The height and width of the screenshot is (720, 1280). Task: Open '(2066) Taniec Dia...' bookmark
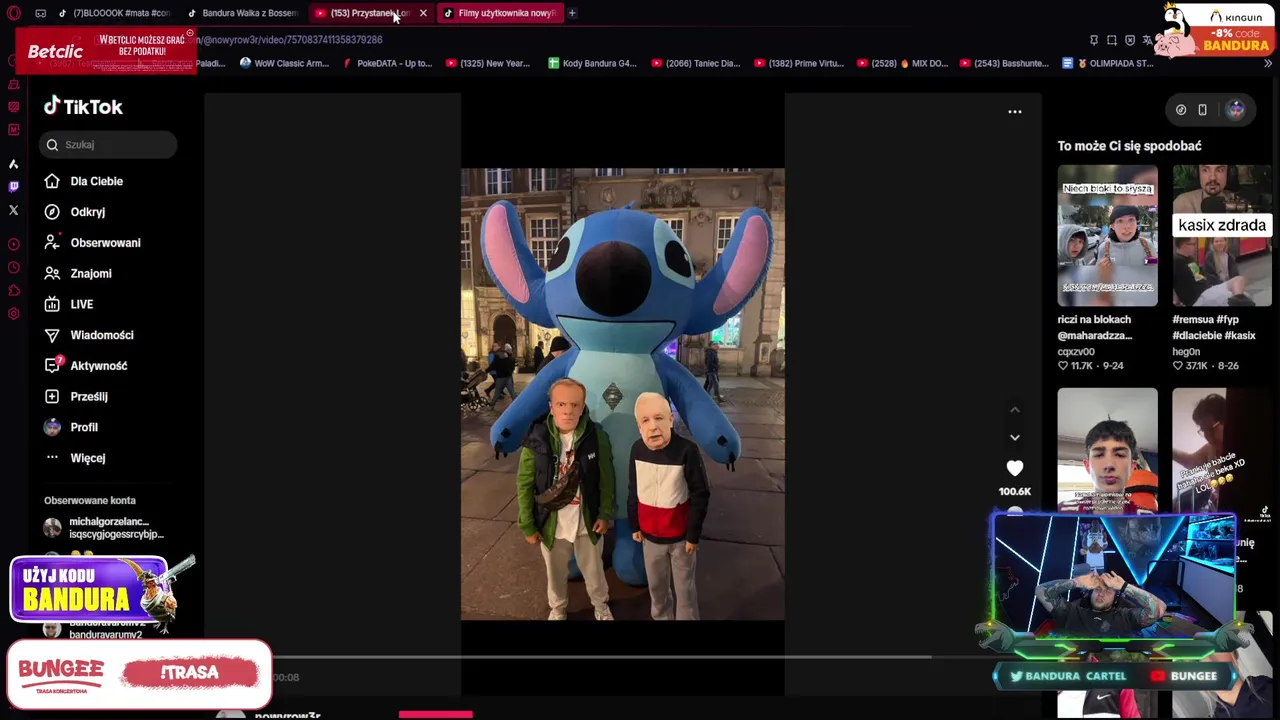[695, 63]
